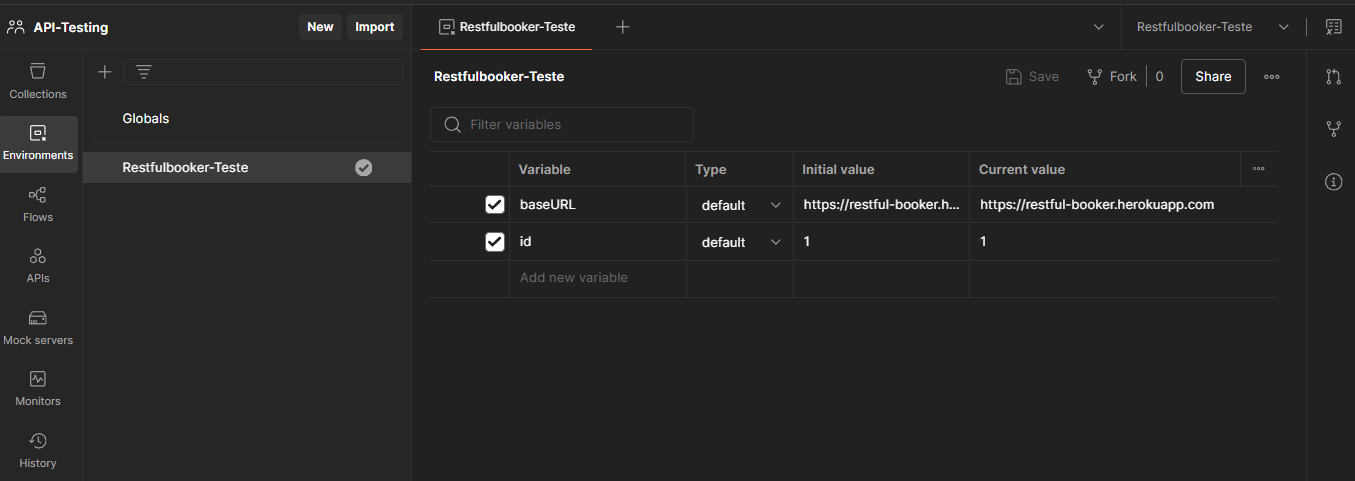Uncheck the baseURL variable checkbox
This screenshot has height=481, width=1355.
[495, 205]
